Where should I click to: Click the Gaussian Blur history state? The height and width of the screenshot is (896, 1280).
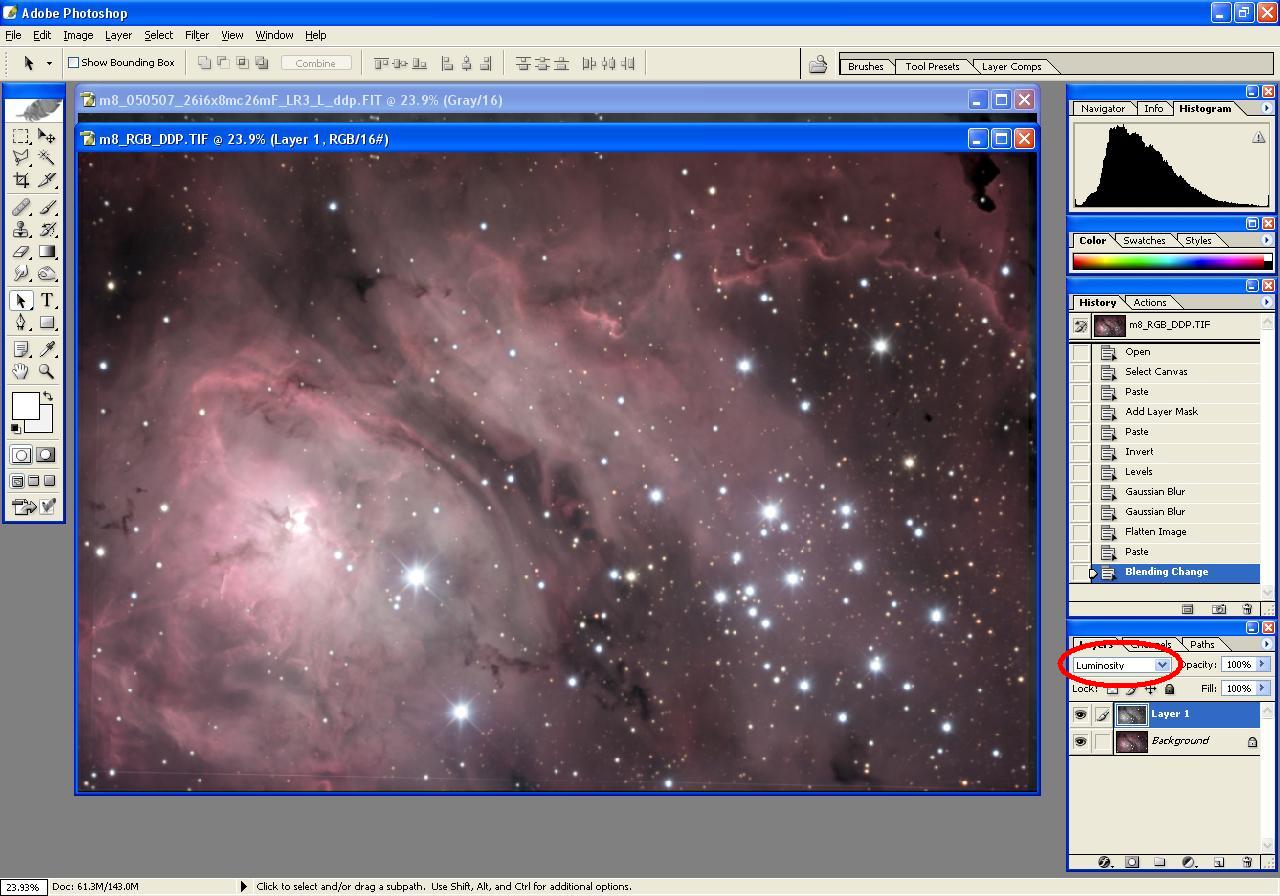pyautogui.click(x=1154, y=492)
